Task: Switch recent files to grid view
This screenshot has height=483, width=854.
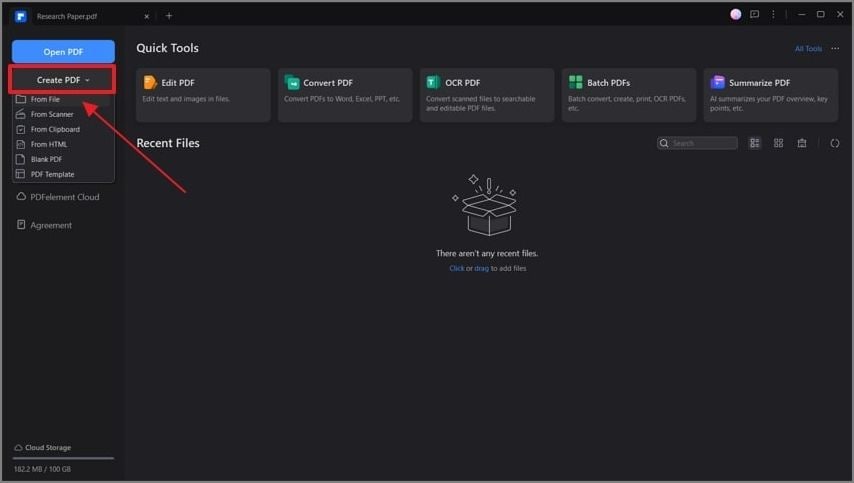Action: (x=778, y=143)
